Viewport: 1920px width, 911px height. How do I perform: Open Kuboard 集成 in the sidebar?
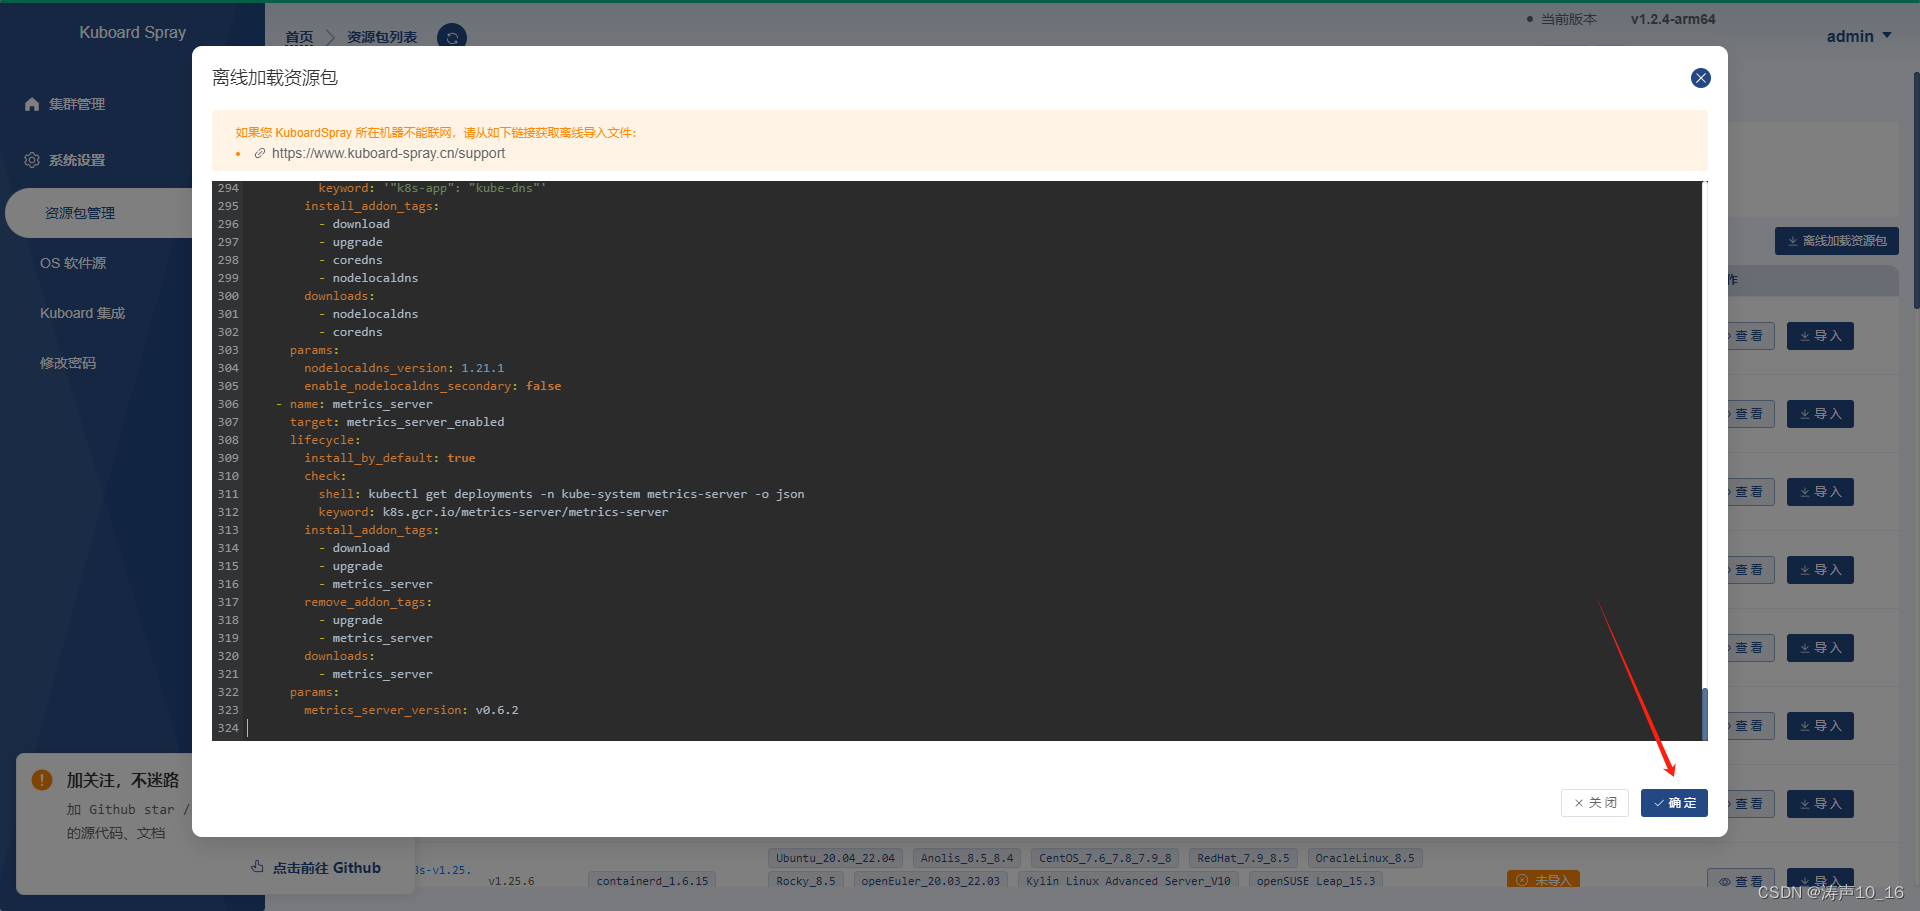pyautogui.click(x=83, y=313)
